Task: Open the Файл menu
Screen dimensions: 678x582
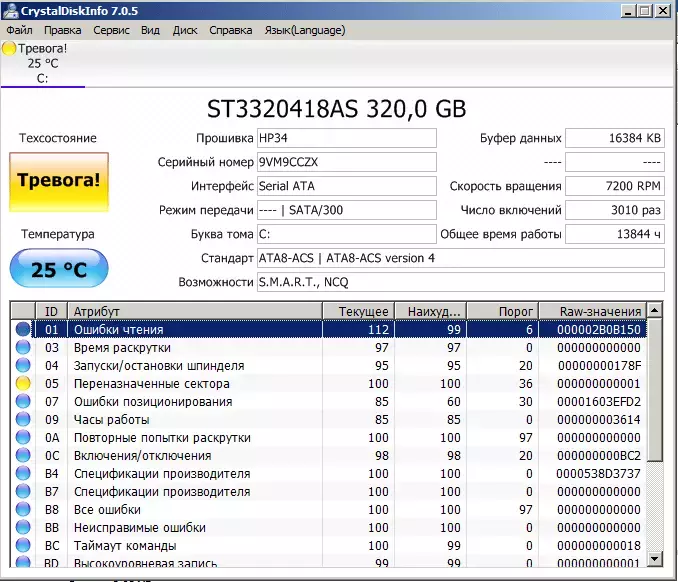Action: [19, 30]
